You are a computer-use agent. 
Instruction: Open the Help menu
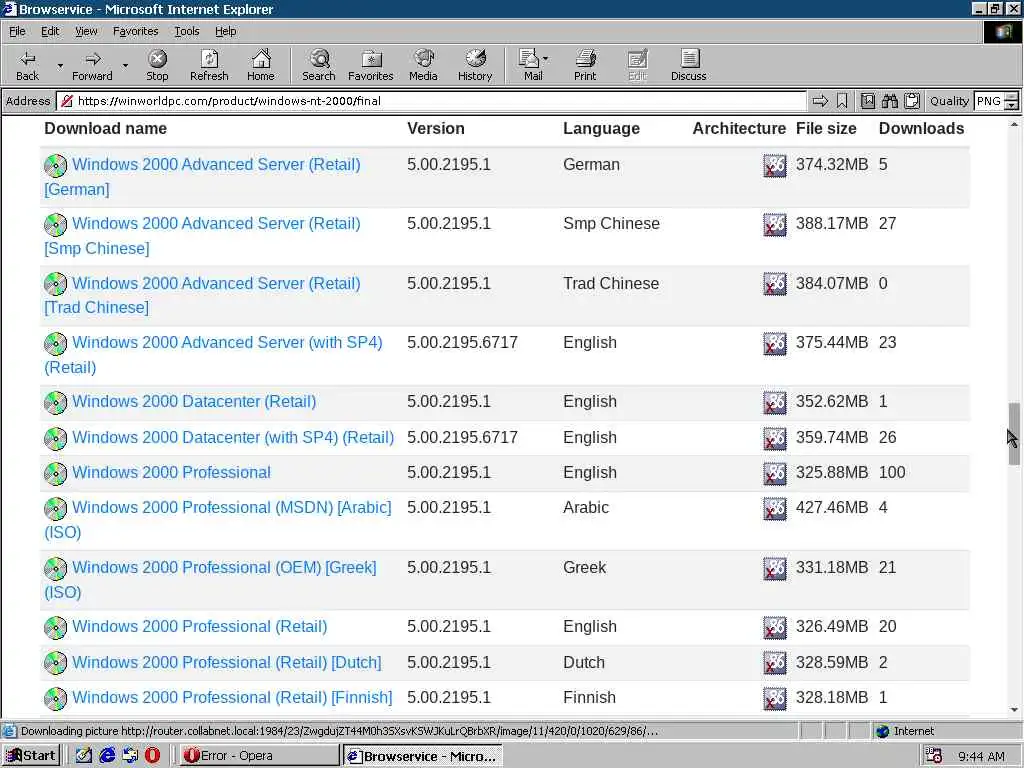(225, 31)
